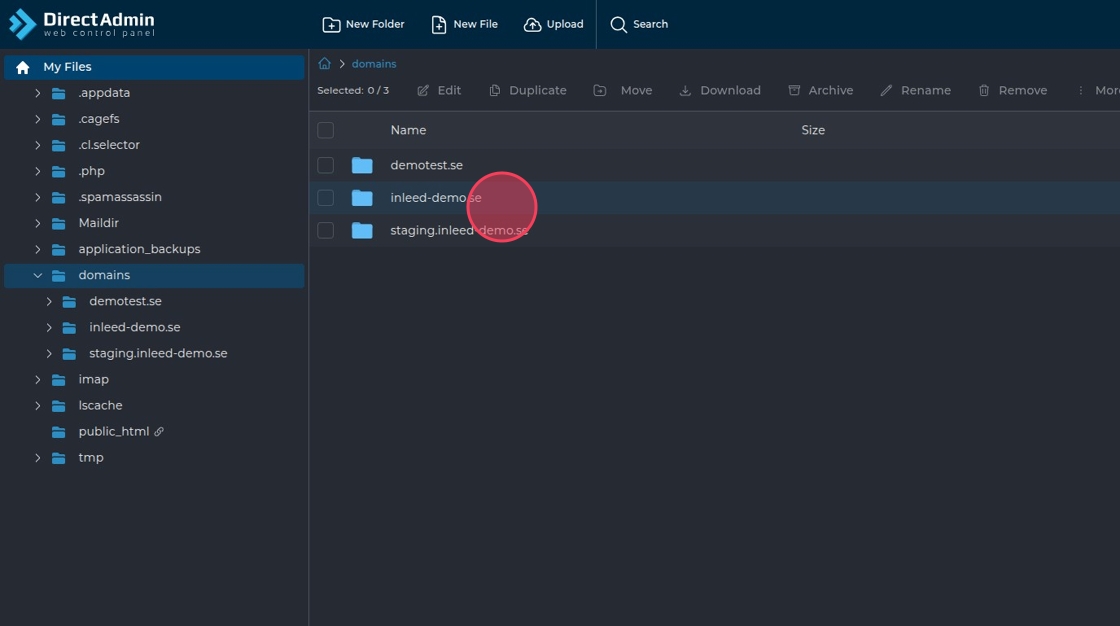Open application_backups in the tree
1120x626 pixels.
click(x=139, y=249)
